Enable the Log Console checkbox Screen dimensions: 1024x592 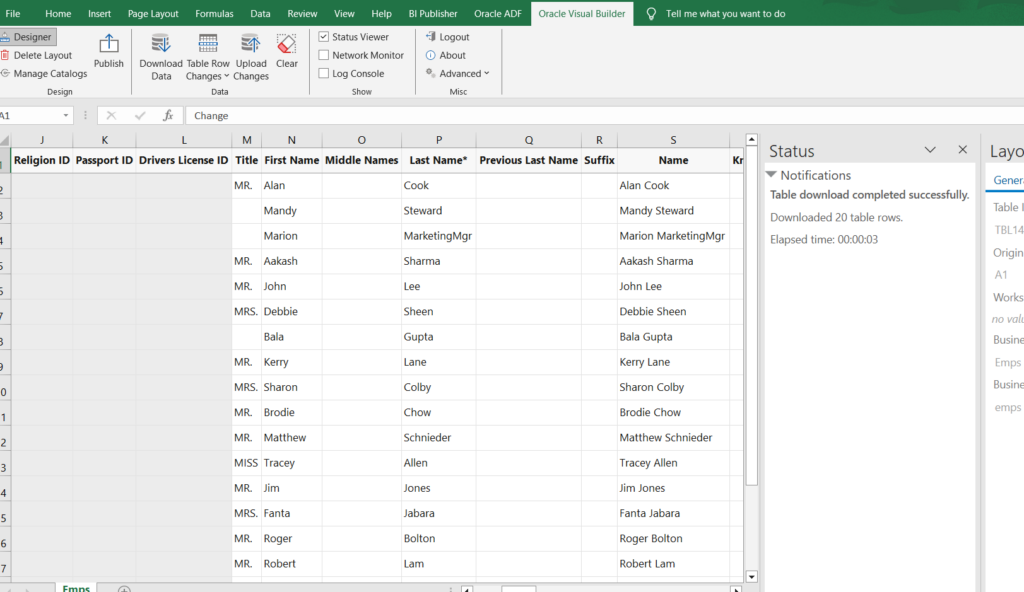tap(324, 74)
